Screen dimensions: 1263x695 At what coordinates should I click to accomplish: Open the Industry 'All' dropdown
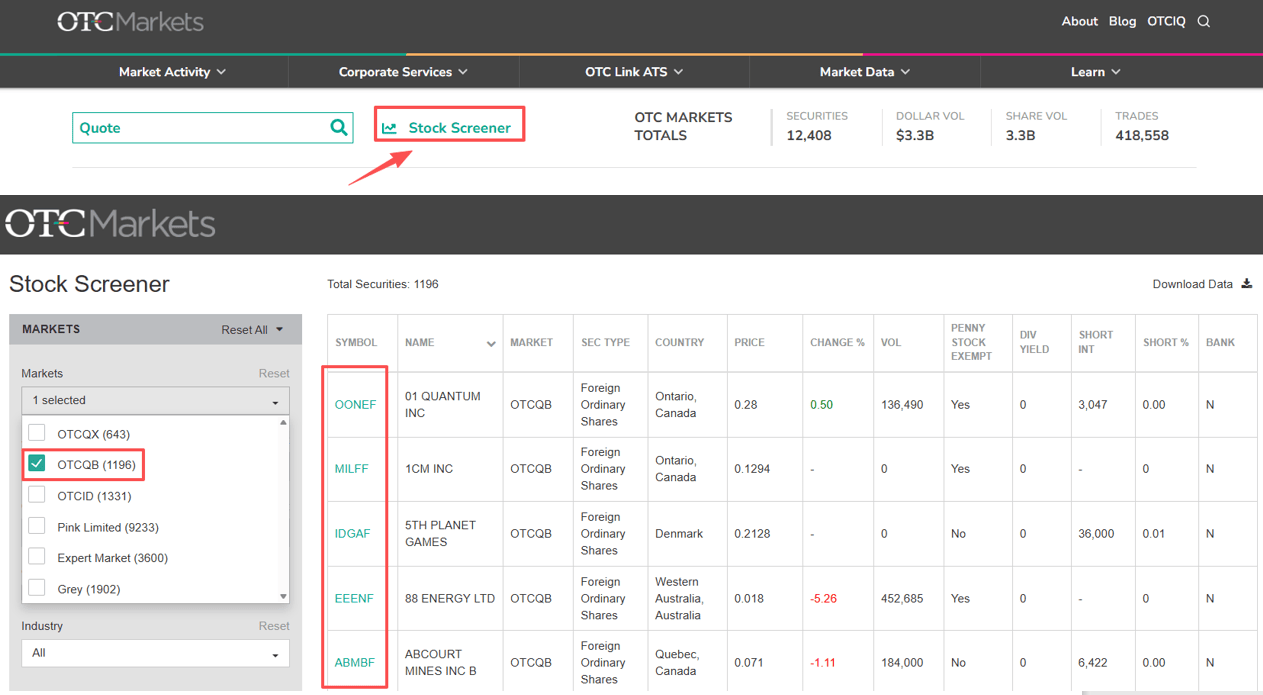pyautogui.click(x=155, y=653)
